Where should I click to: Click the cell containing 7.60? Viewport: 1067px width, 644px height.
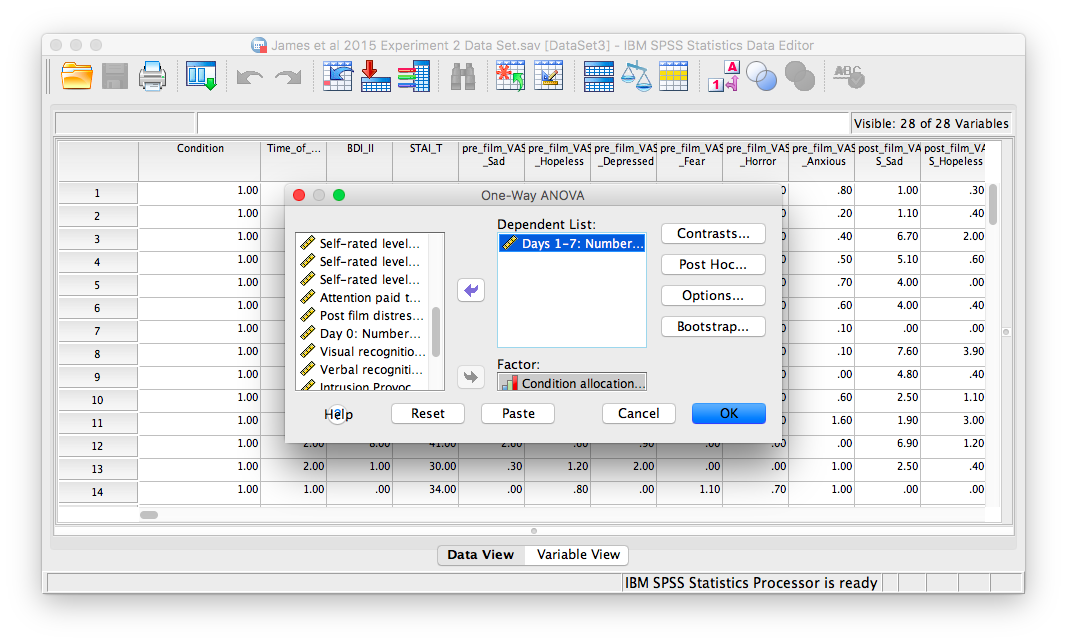pyautogui.click(x=888, y=351)
